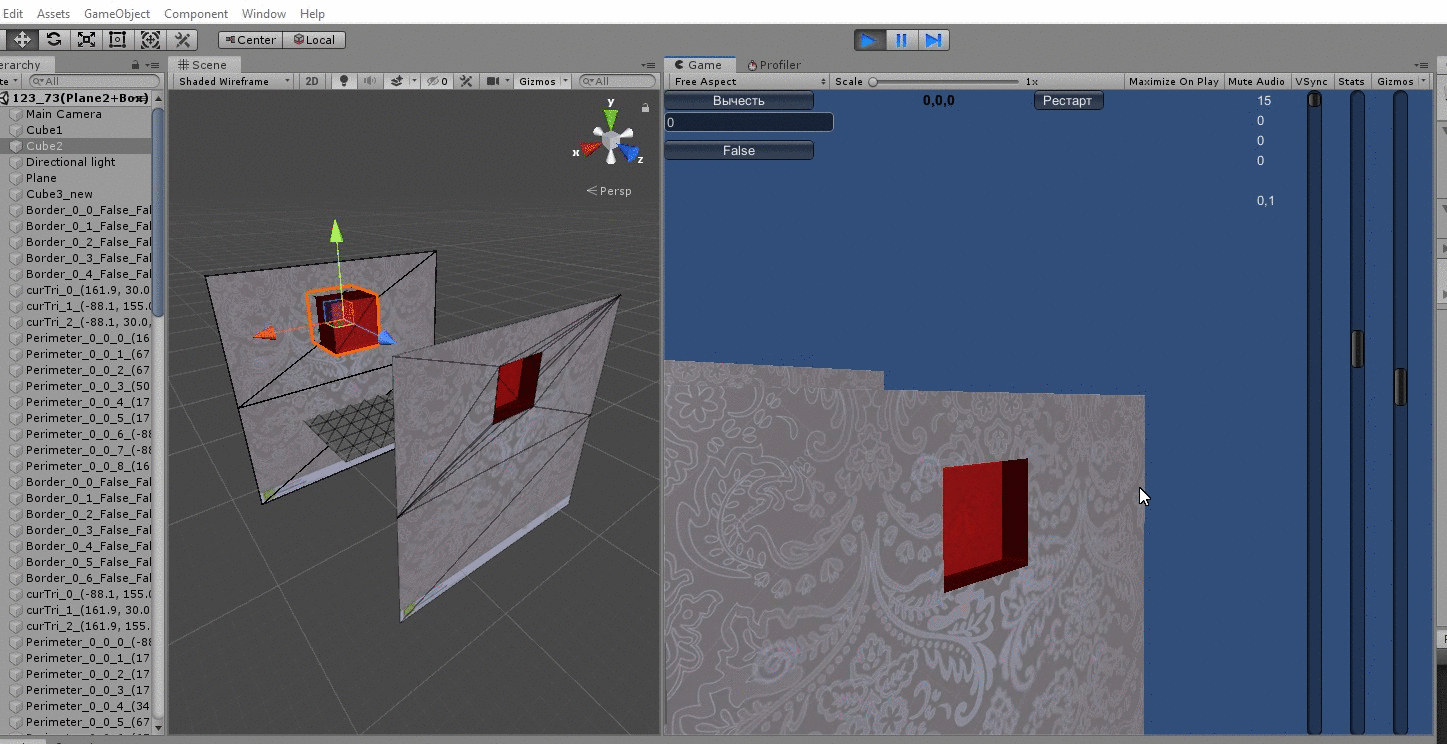Select the Rect transform tool
Image resolution: width=1447 pixels, height=744 pixels.
118,40
